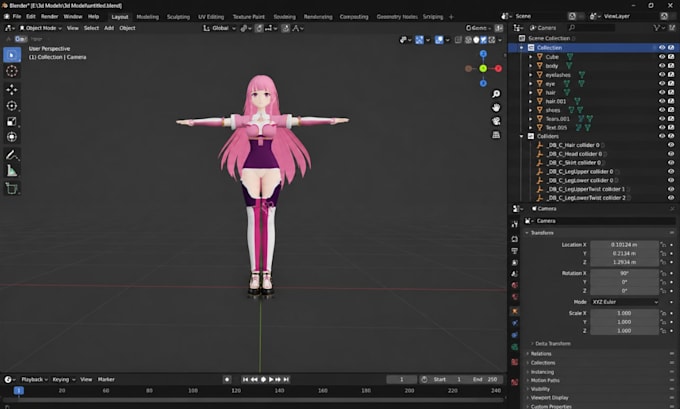
Task: Click the blue Z axis gizmo handle
Action: click(483, 54)
